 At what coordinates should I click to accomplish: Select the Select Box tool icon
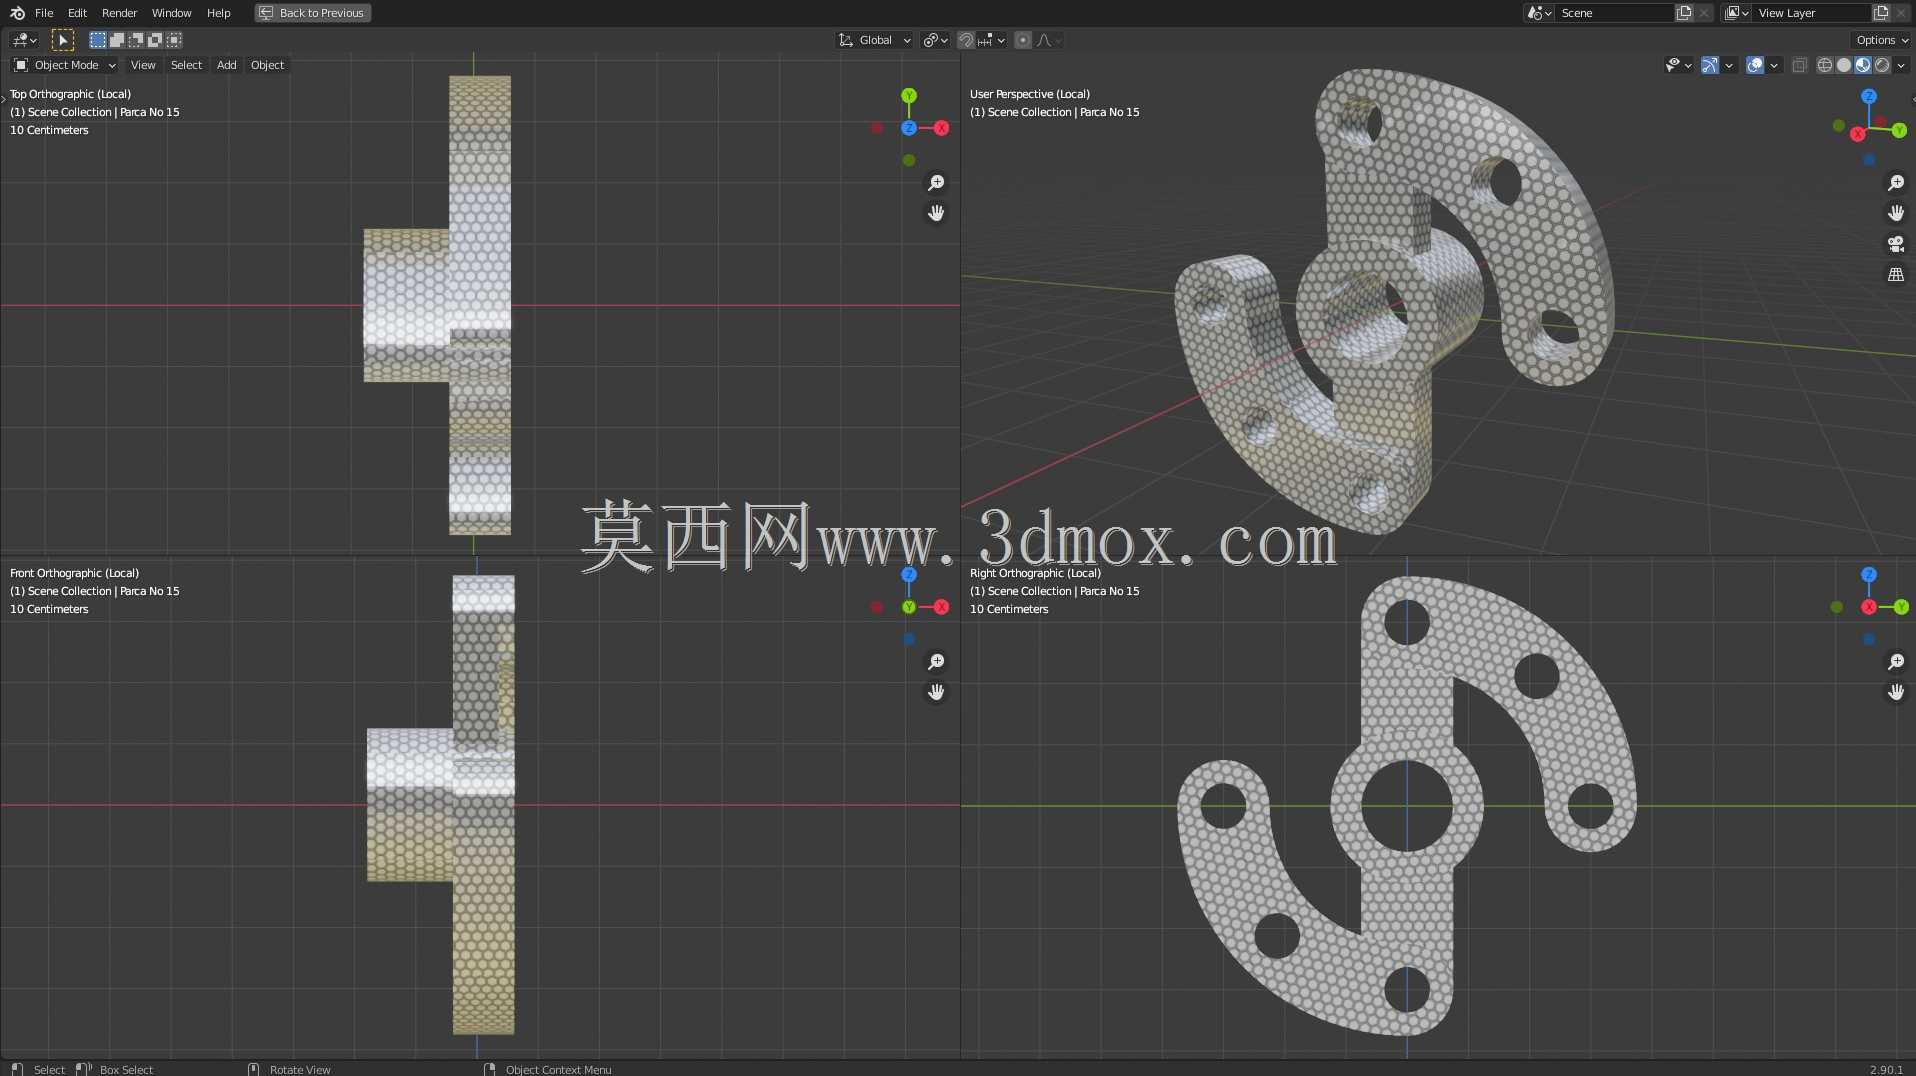[x=62, y=40]
